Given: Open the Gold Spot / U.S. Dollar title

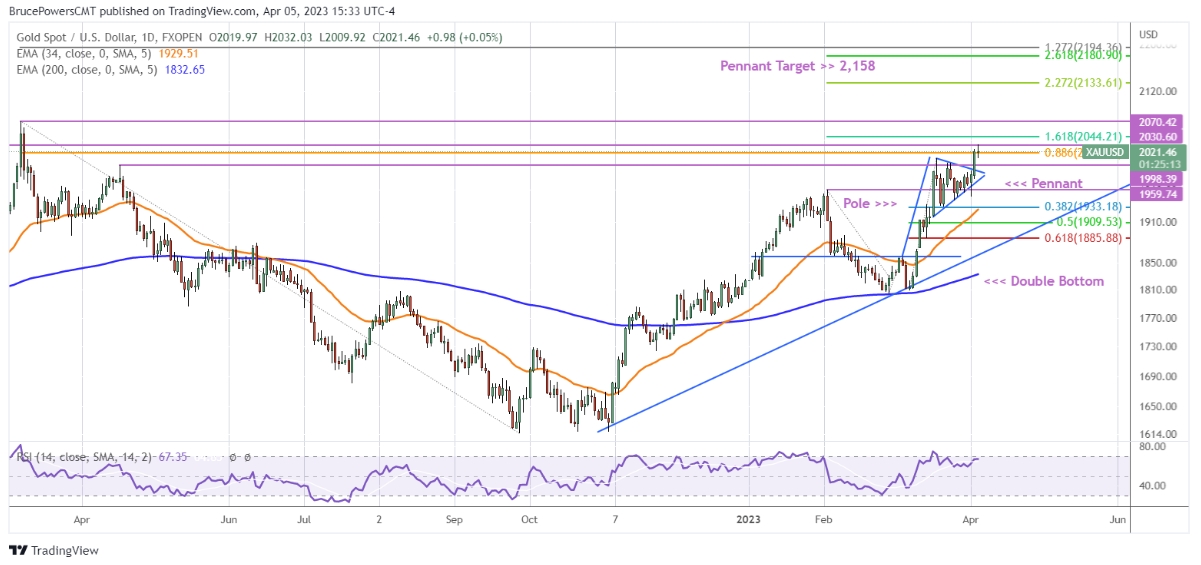Looking at the screenshot, I should coord(101,38).
